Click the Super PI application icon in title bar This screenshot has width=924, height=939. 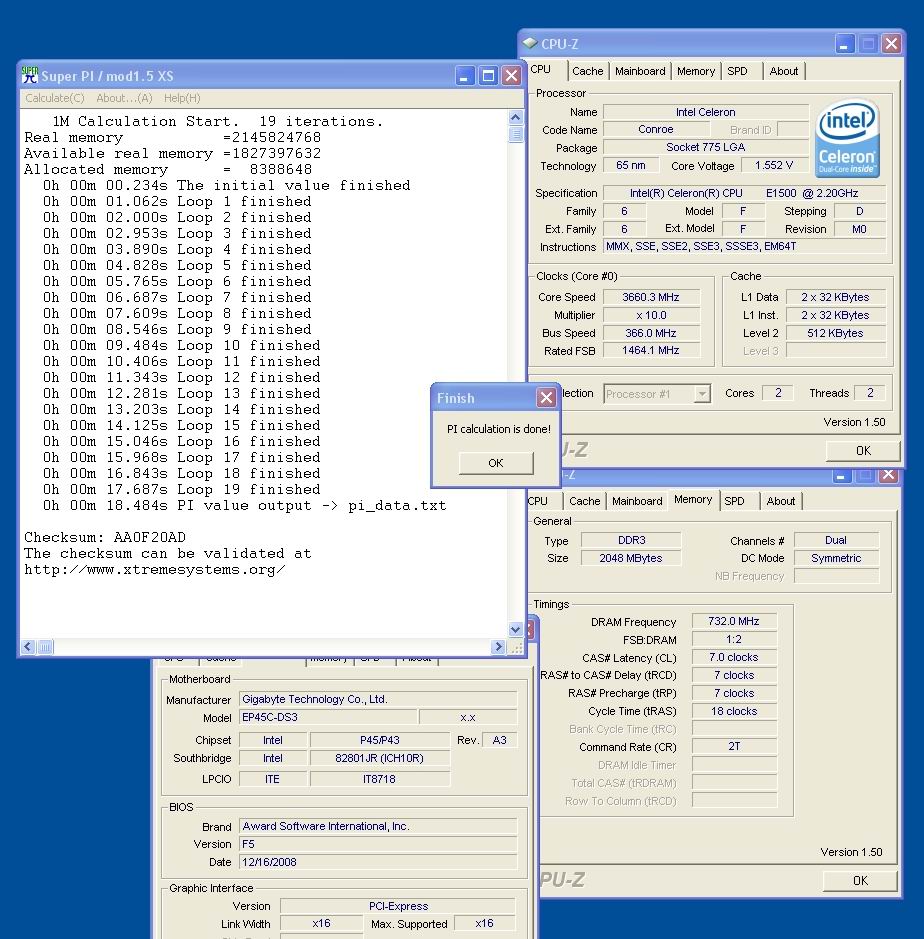[29, 75]
